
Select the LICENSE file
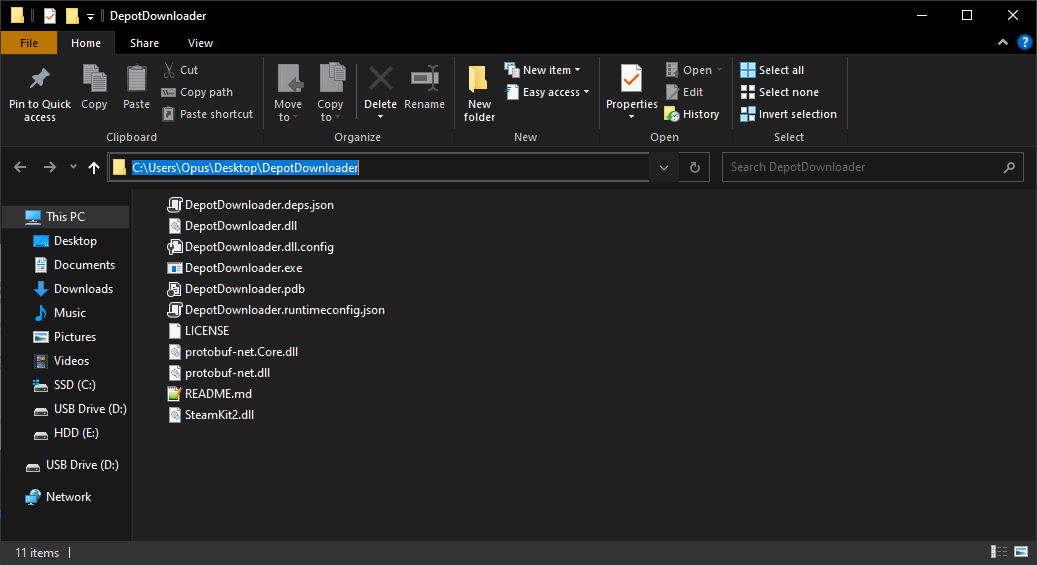[198, 331]
